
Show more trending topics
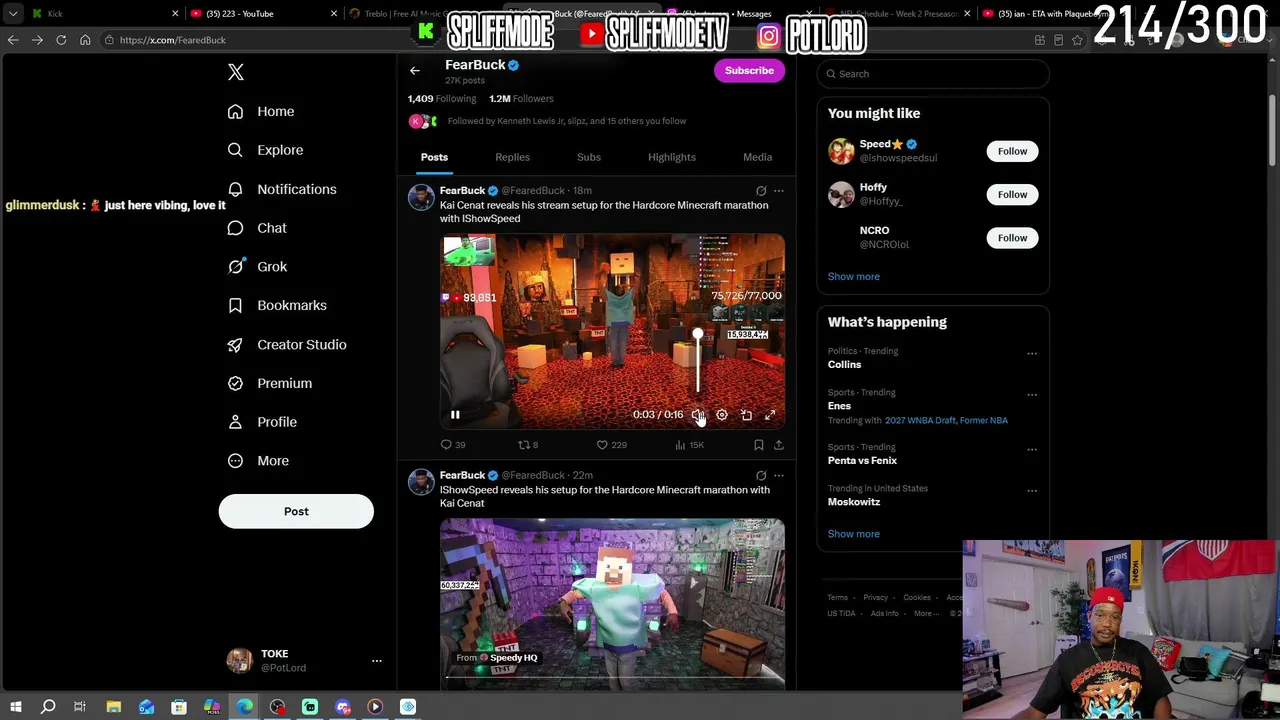click(x=854, y=534)
